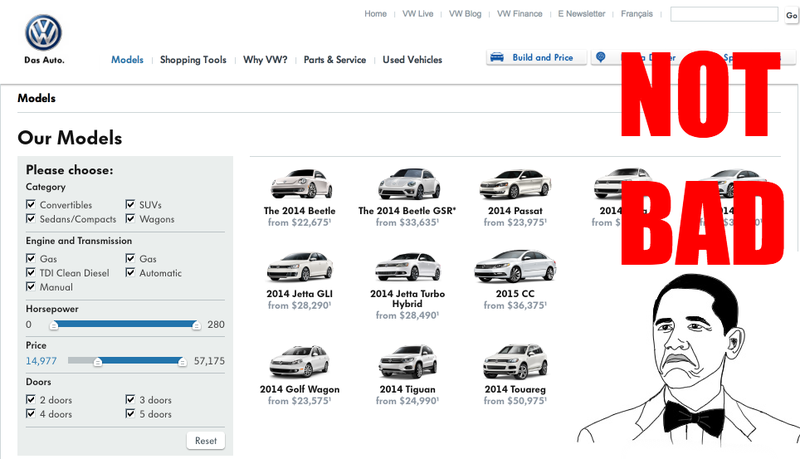The image size is (800, 459).
Task: Uncheck the 2 doors checkbox
Action: (x=31, y=399)
